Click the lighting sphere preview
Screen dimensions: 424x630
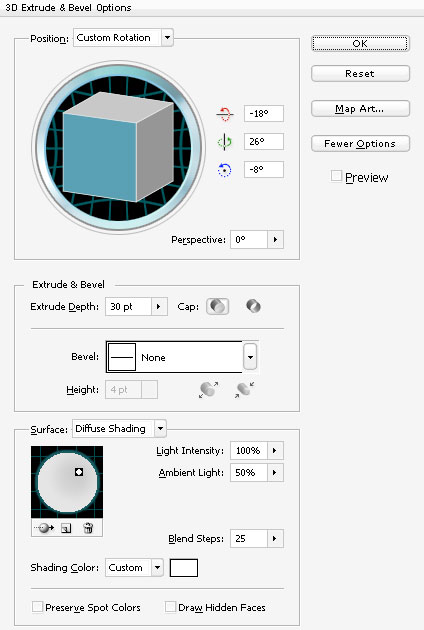tap(67, 482)
